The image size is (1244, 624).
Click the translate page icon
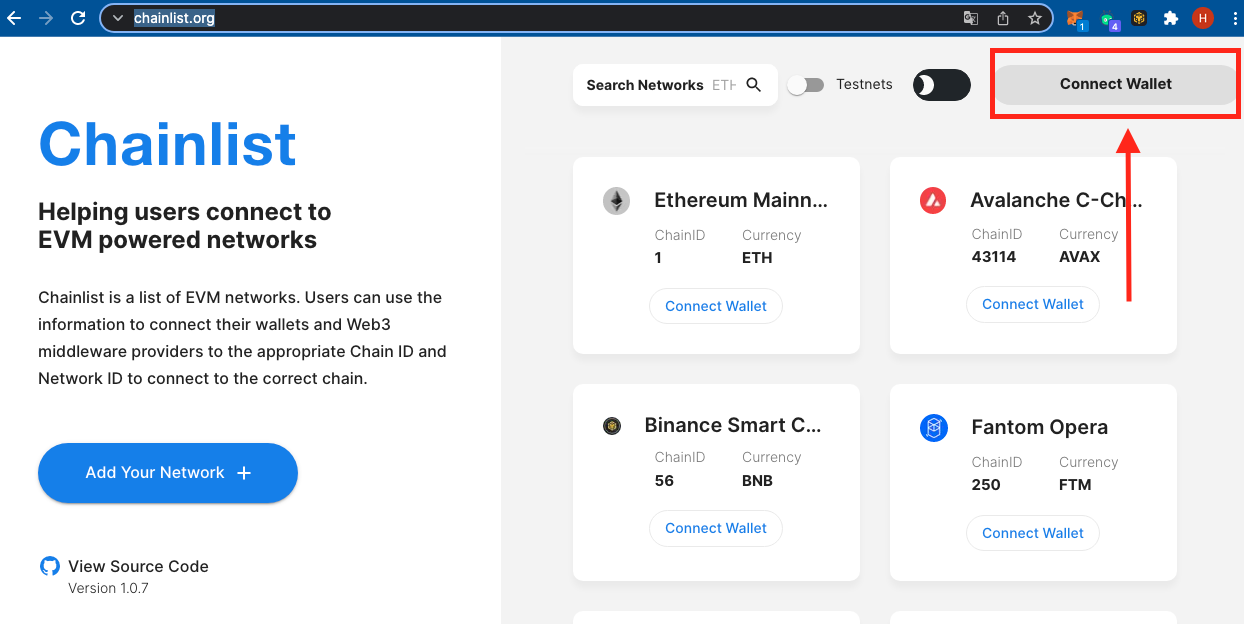pos(971,18)
